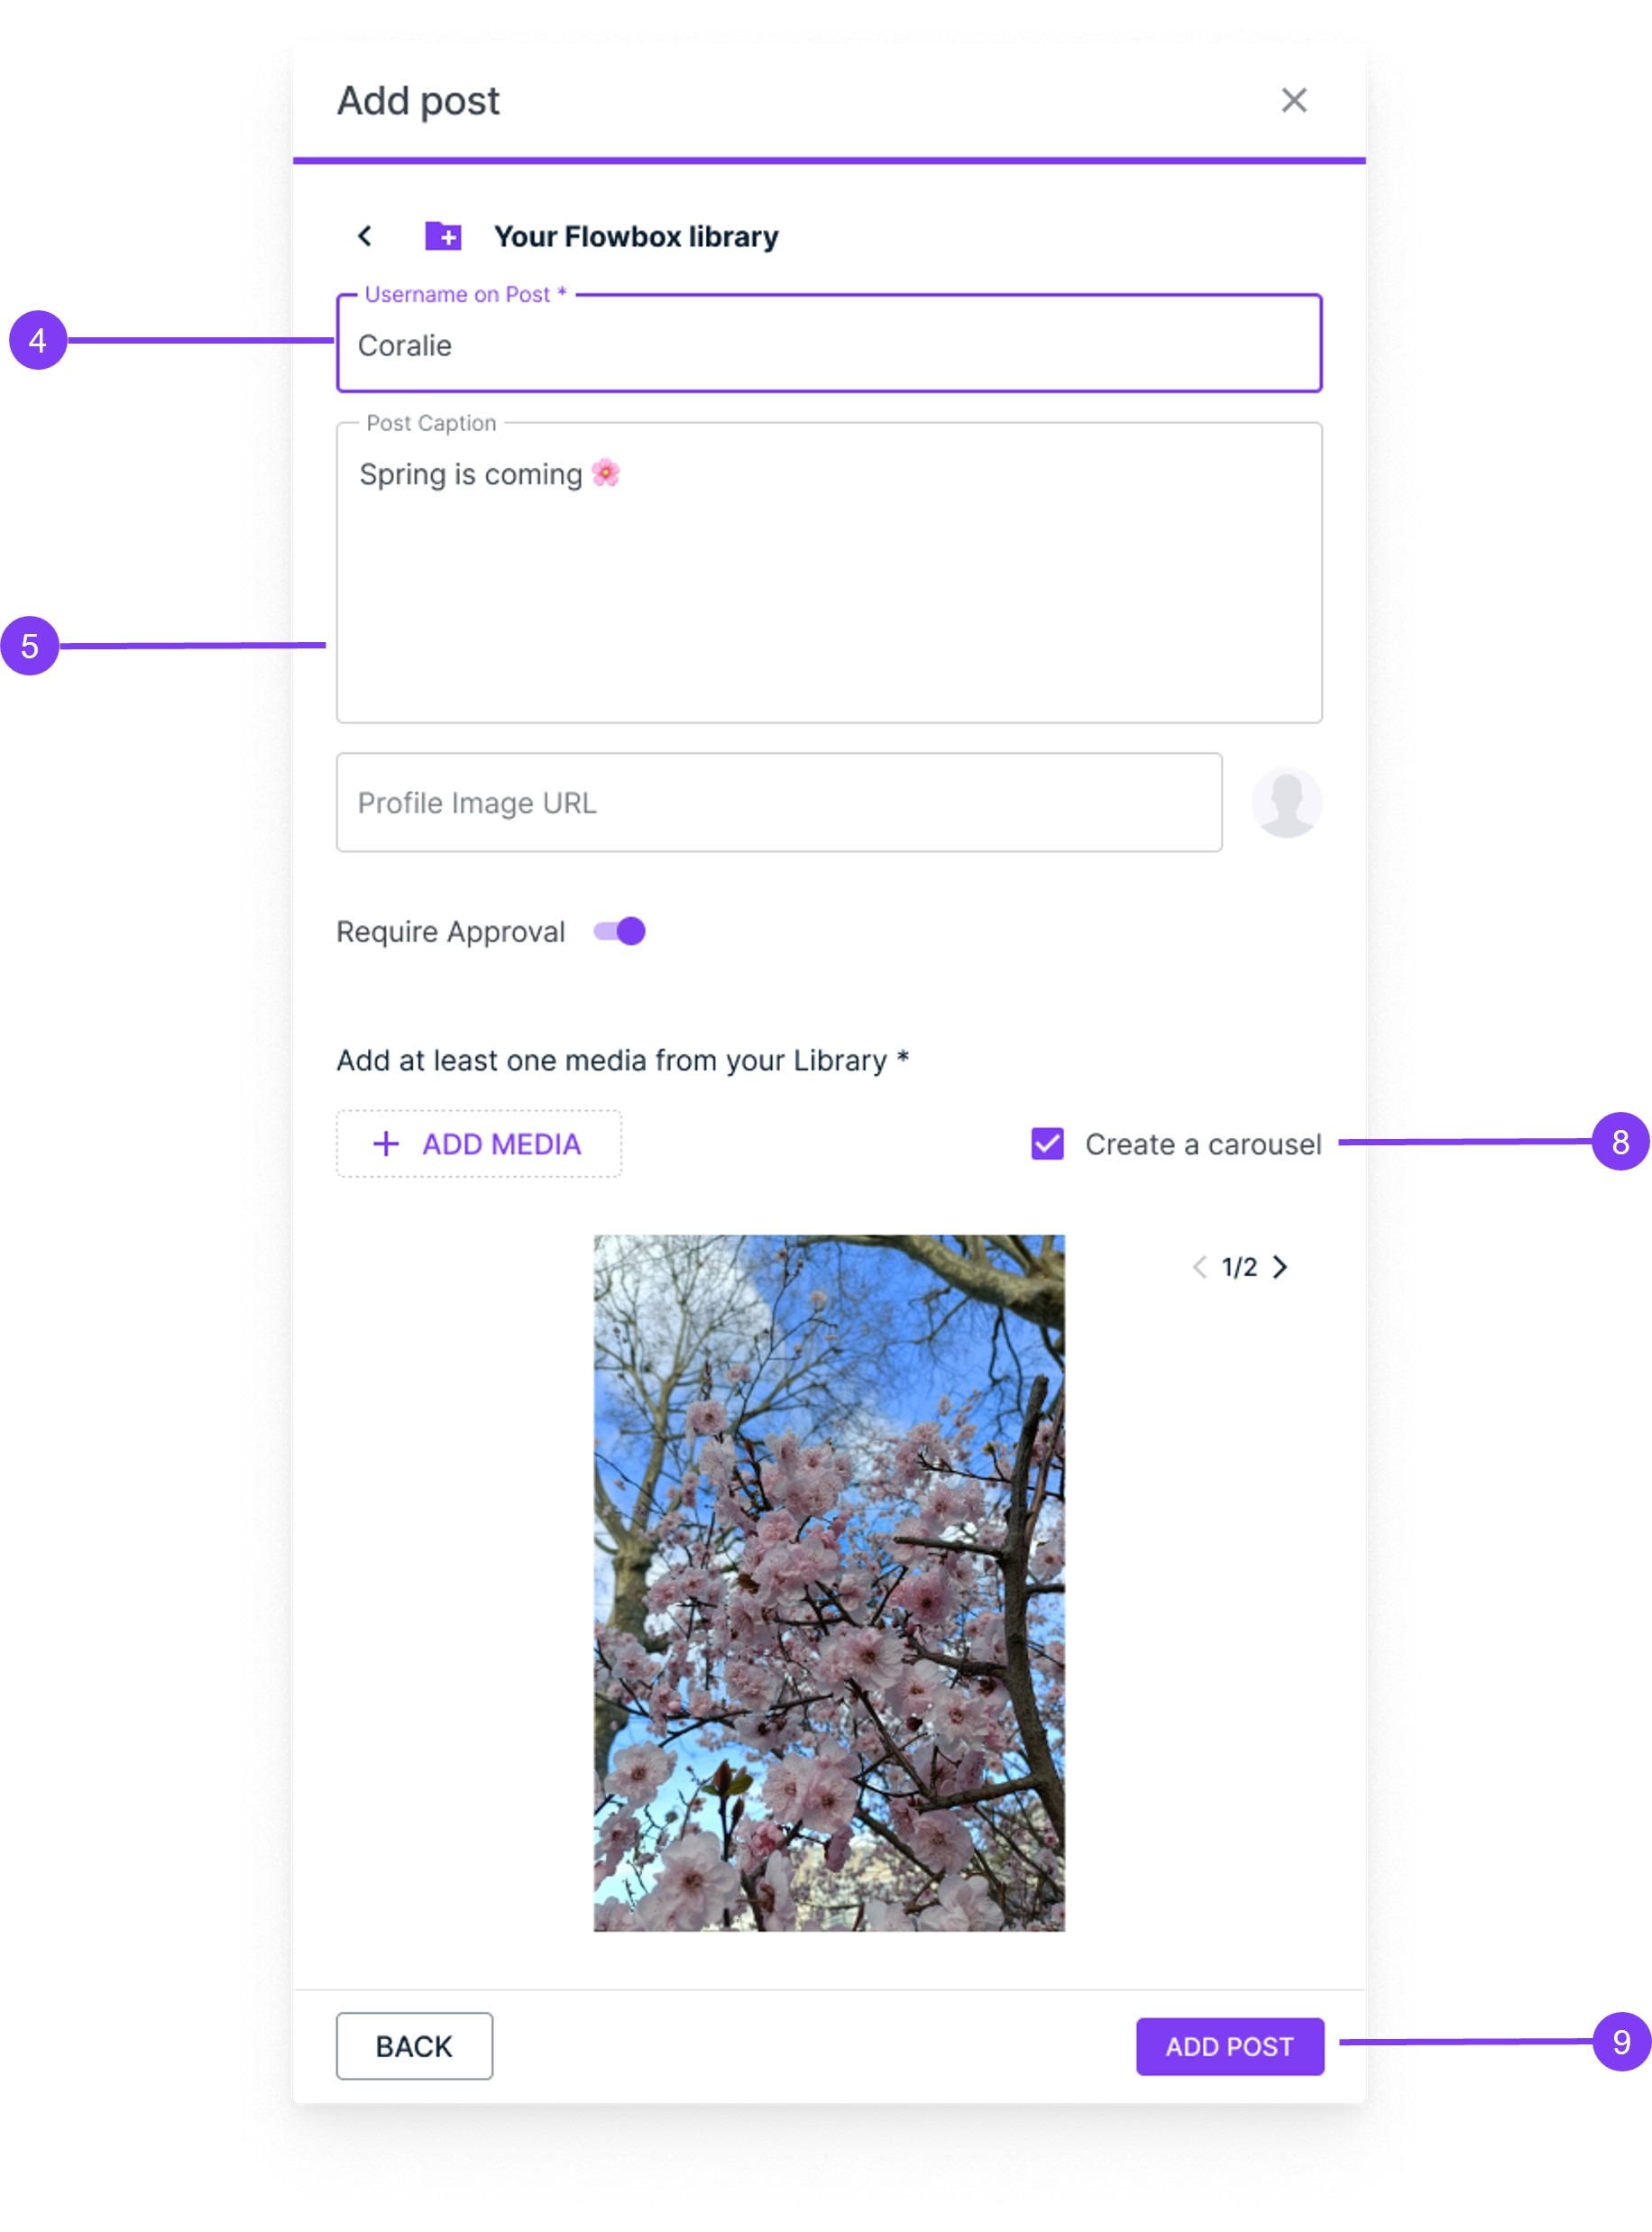Go to next carousel image

[x=1280, y=1267]
